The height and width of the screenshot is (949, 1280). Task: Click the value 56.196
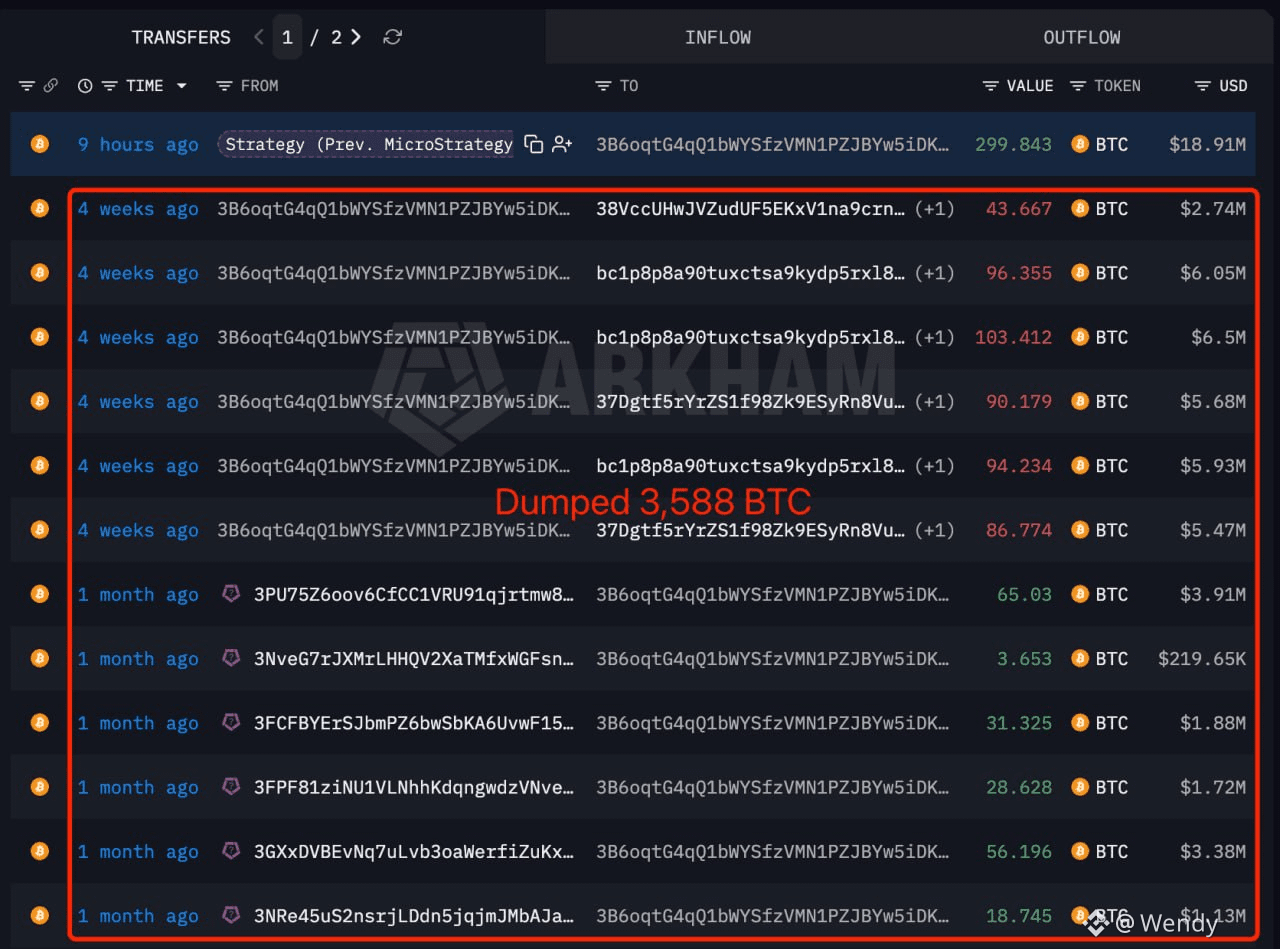(x=1019, y=851)
